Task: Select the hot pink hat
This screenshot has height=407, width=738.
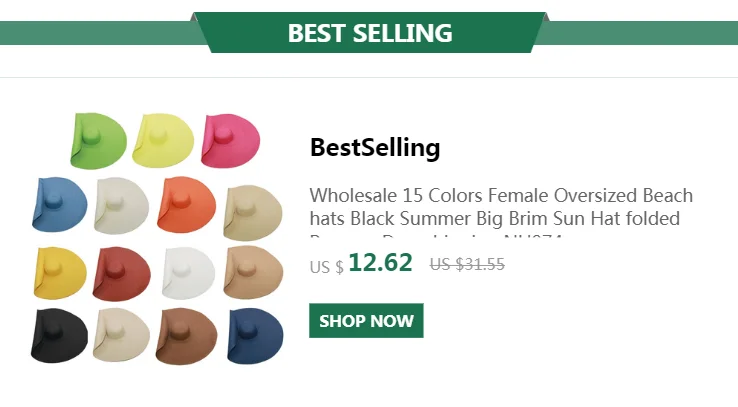Action: tap(230, 139)
